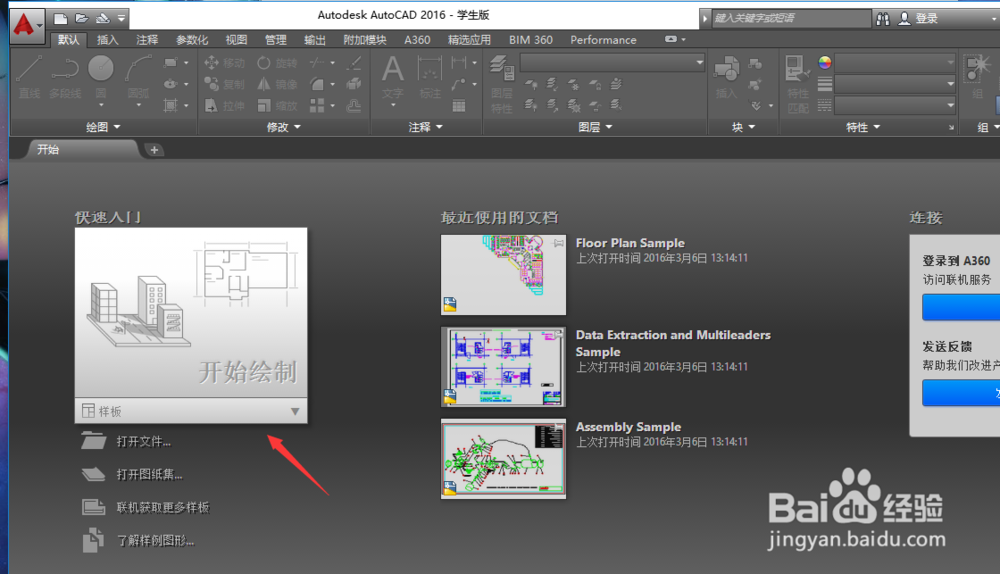Image resolution: width=1000 pixels, height=574 pixels.
Task: Click the 拉伸 (Stretch) tool
Action: click(x=224, y=105)
